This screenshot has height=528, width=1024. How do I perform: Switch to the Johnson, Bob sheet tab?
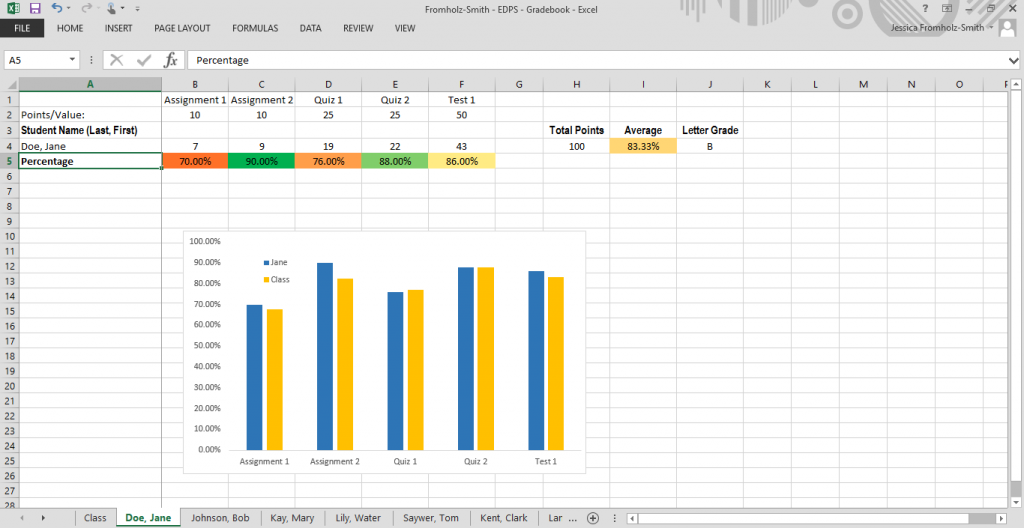click(220, 518)
